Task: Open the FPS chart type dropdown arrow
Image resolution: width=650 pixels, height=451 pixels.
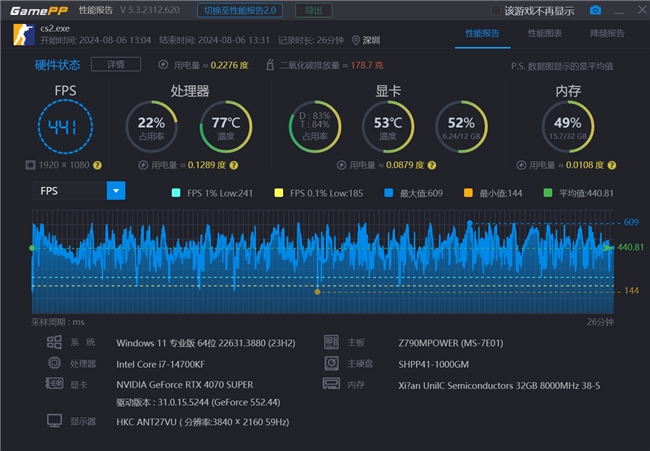Action: pyautogui.click(x=116, y=191)
